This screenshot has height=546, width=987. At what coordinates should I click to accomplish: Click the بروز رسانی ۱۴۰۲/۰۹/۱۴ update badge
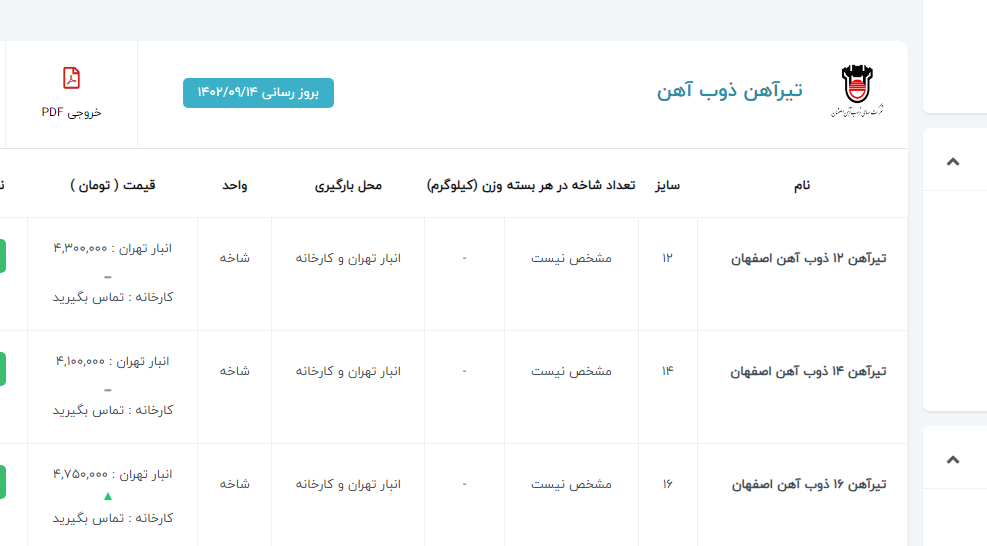pos(258,93)
